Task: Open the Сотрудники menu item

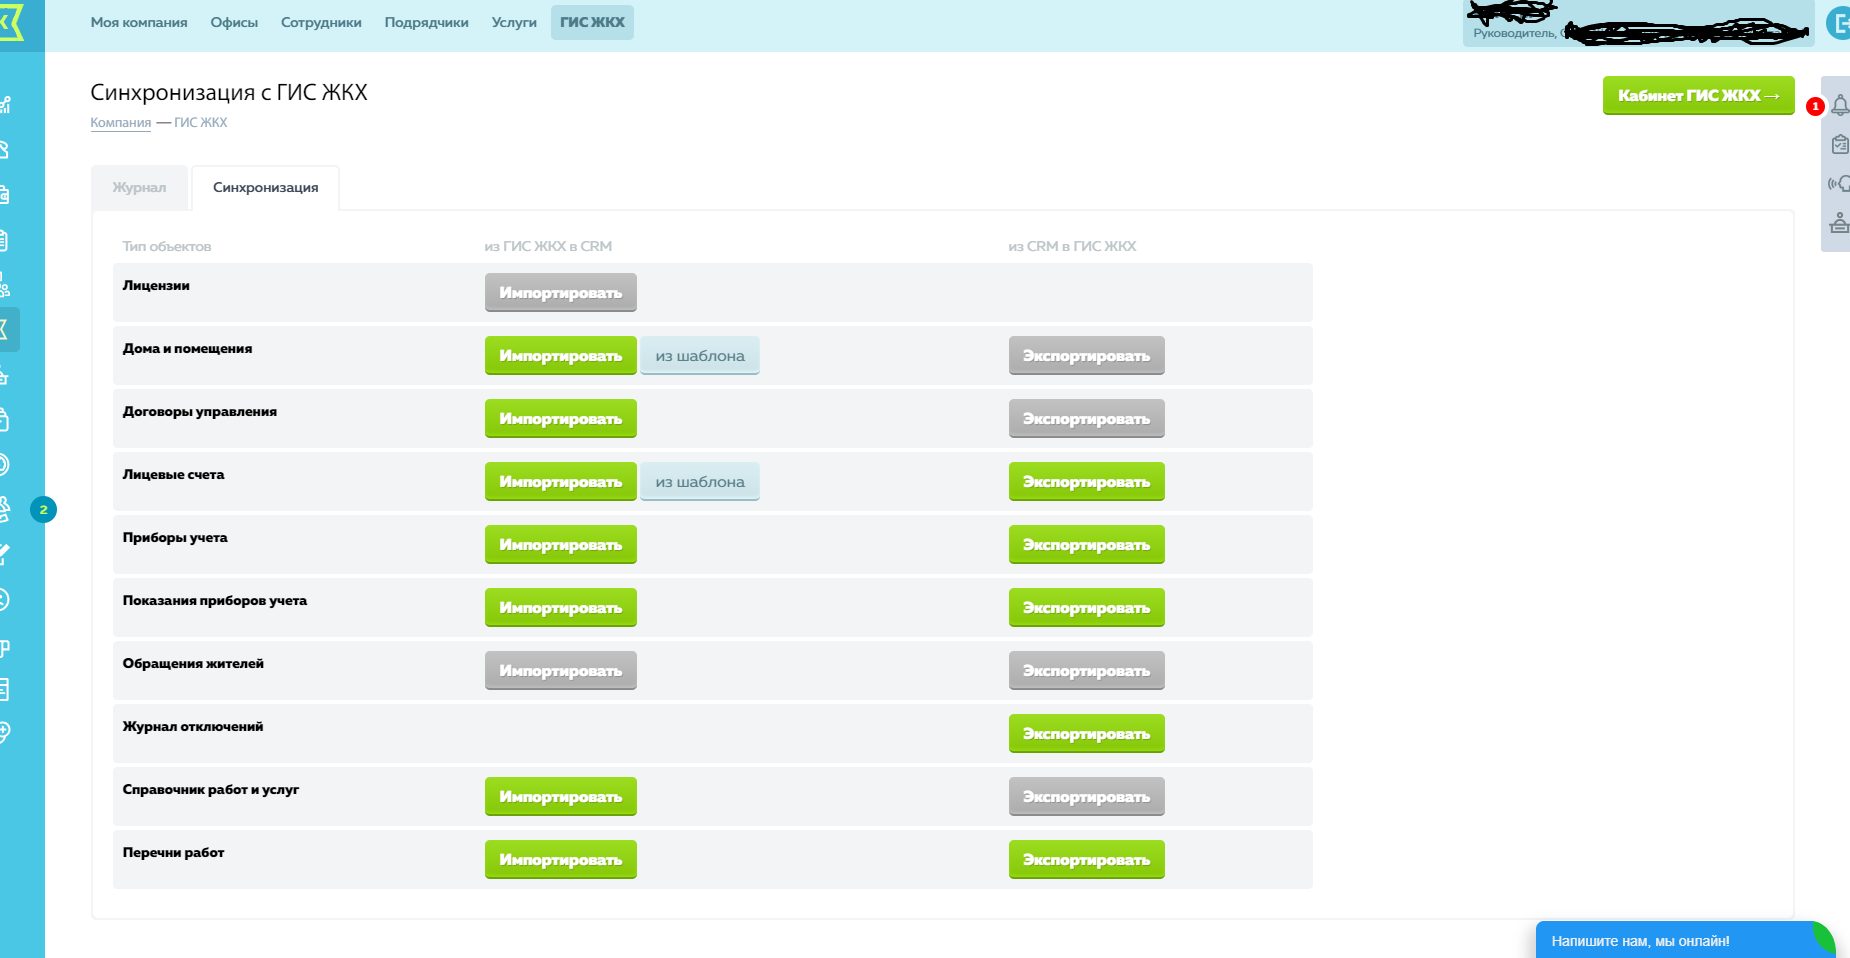Action: pyautogui.click(x=321, y=22)
